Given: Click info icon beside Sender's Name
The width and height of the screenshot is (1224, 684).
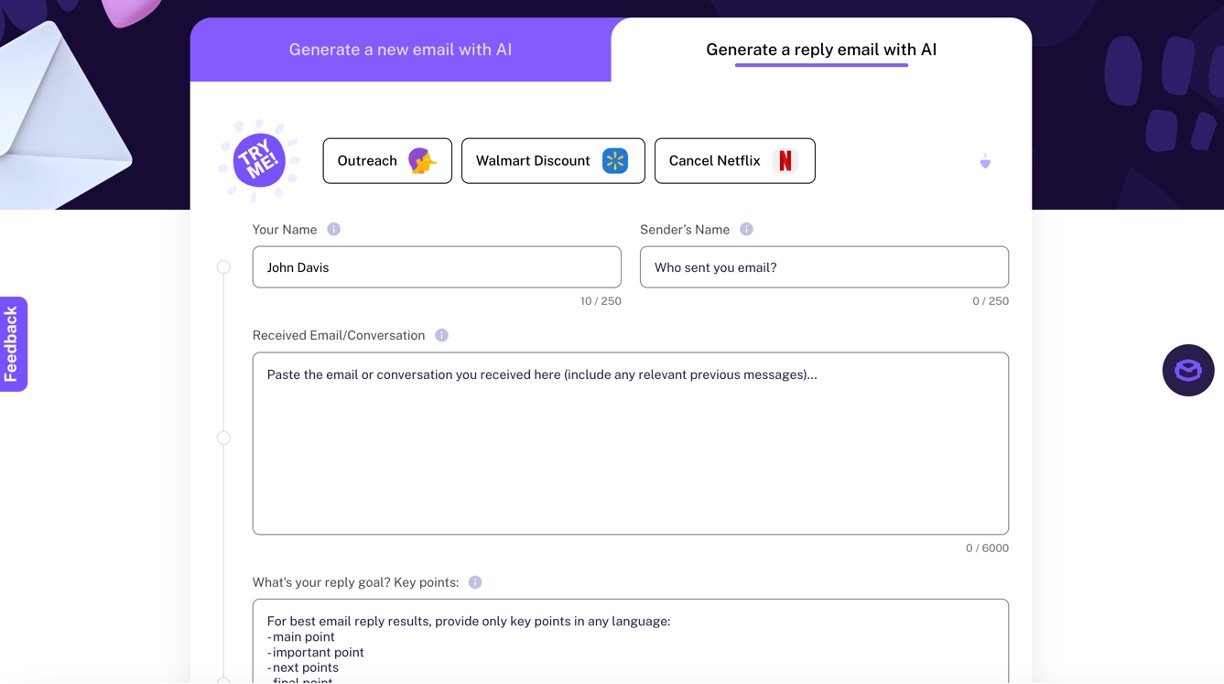Looking at the screenshot, I should tap(746, 229).
